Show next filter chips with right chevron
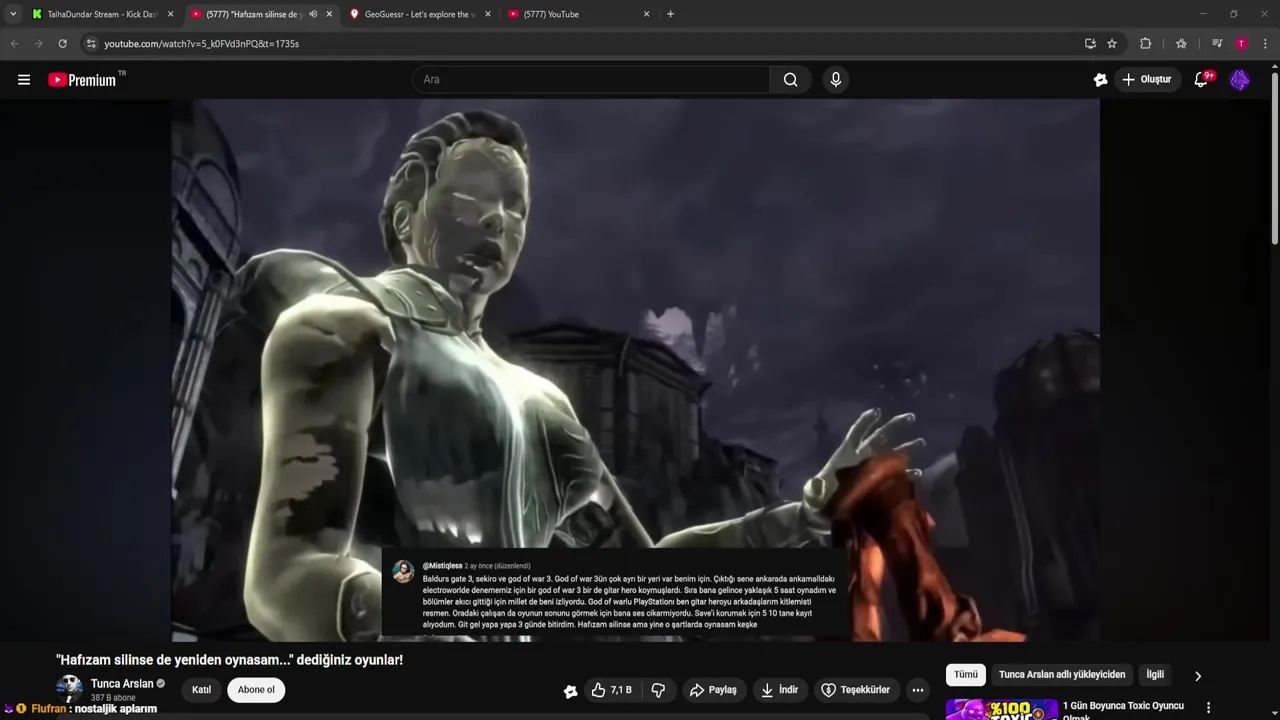The height and width of the screenshot is (720, 1280). 1198,676
